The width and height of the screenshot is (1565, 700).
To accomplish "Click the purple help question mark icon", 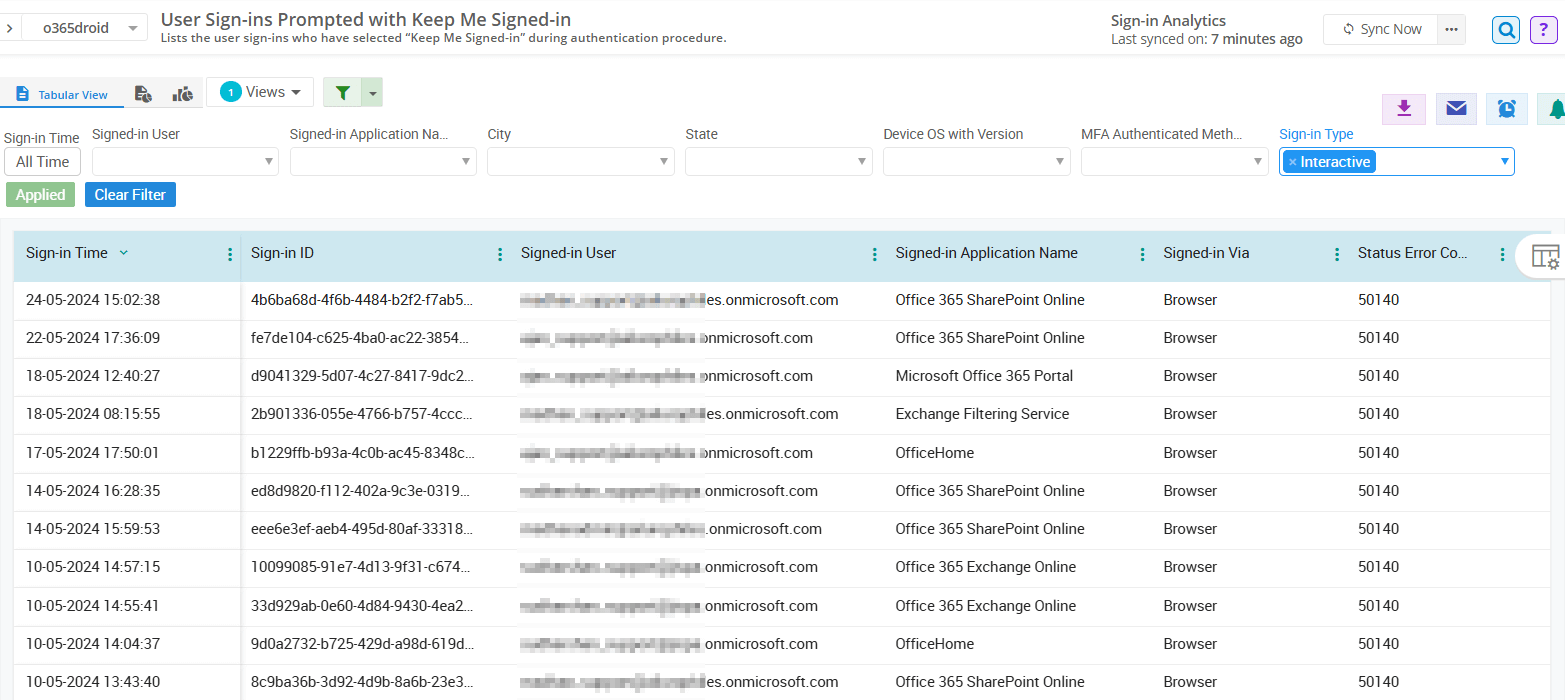I will 1544,30.
